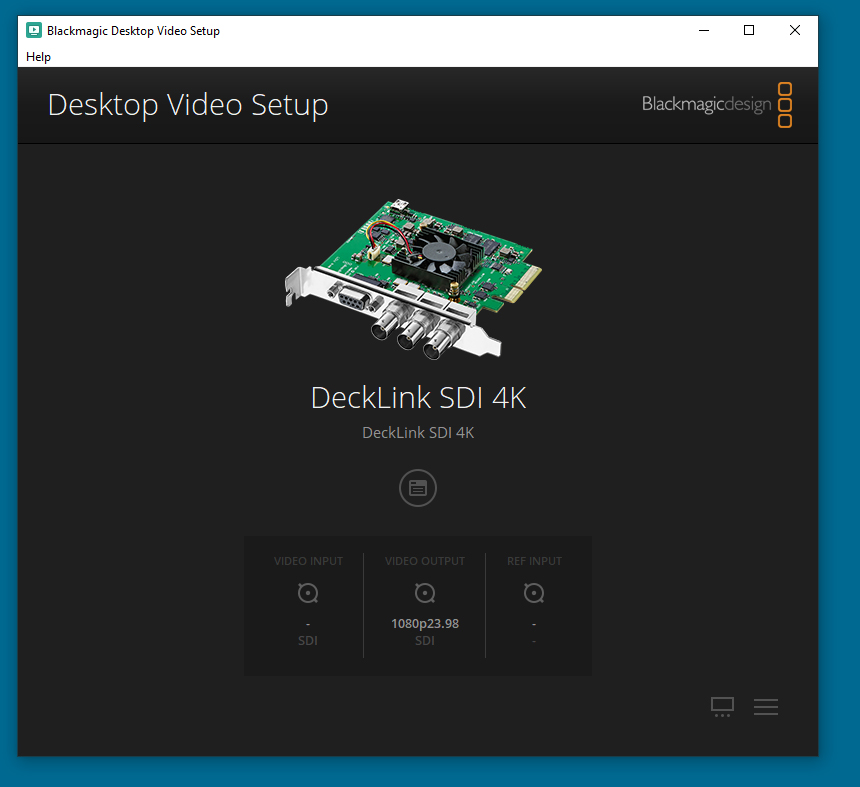Click the Ref Input connector icon
This screenshot has height=787, width=860.
point(534,593)
